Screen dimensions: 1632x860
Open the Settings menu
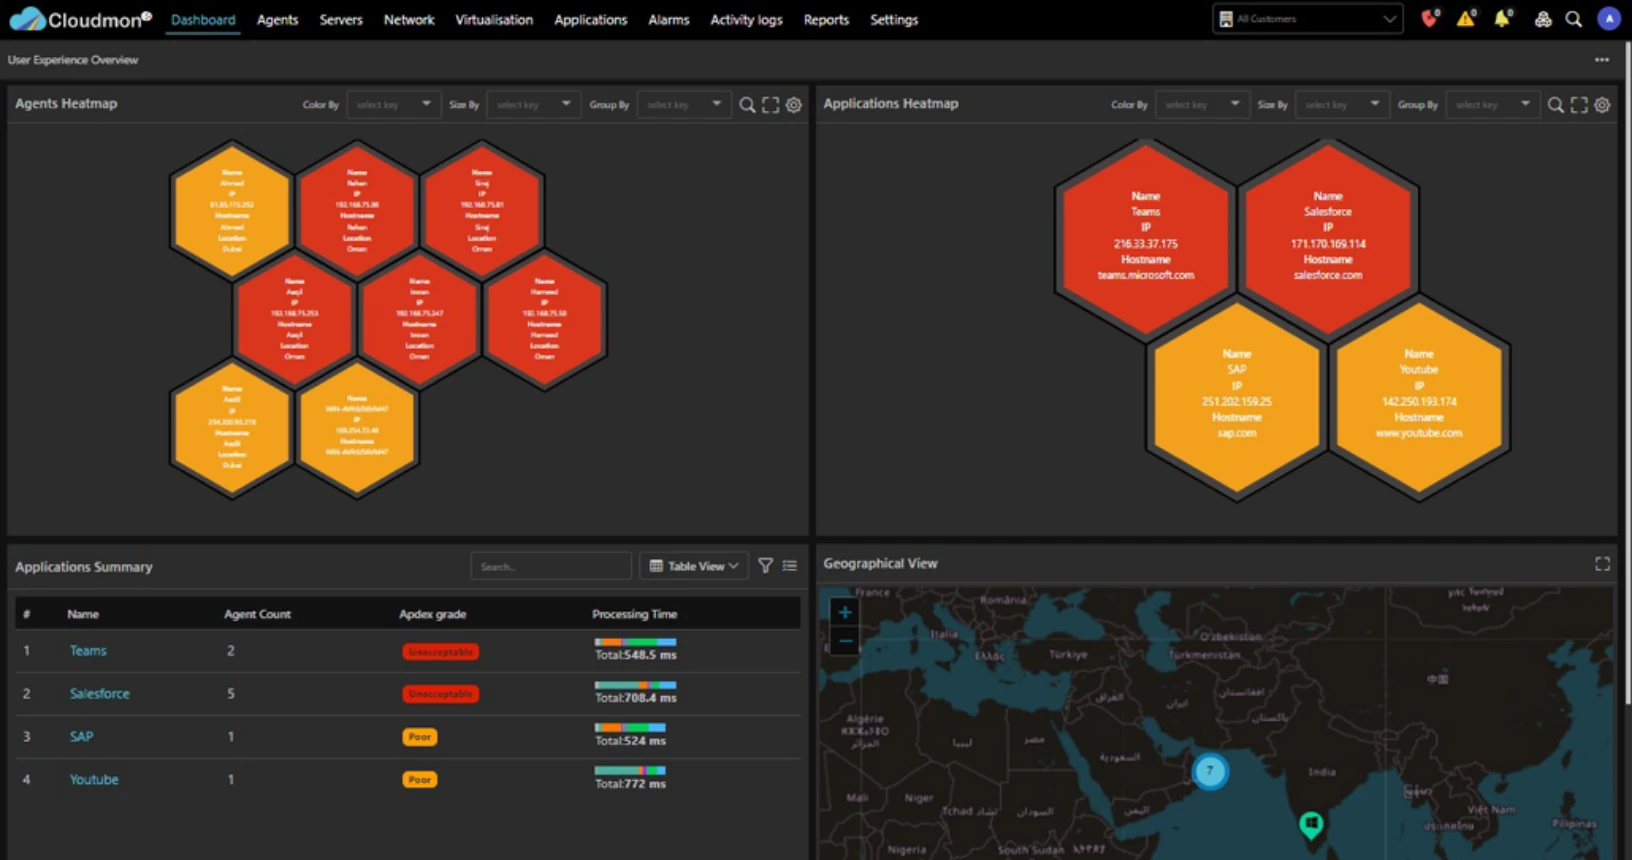[x=894, y=20]
